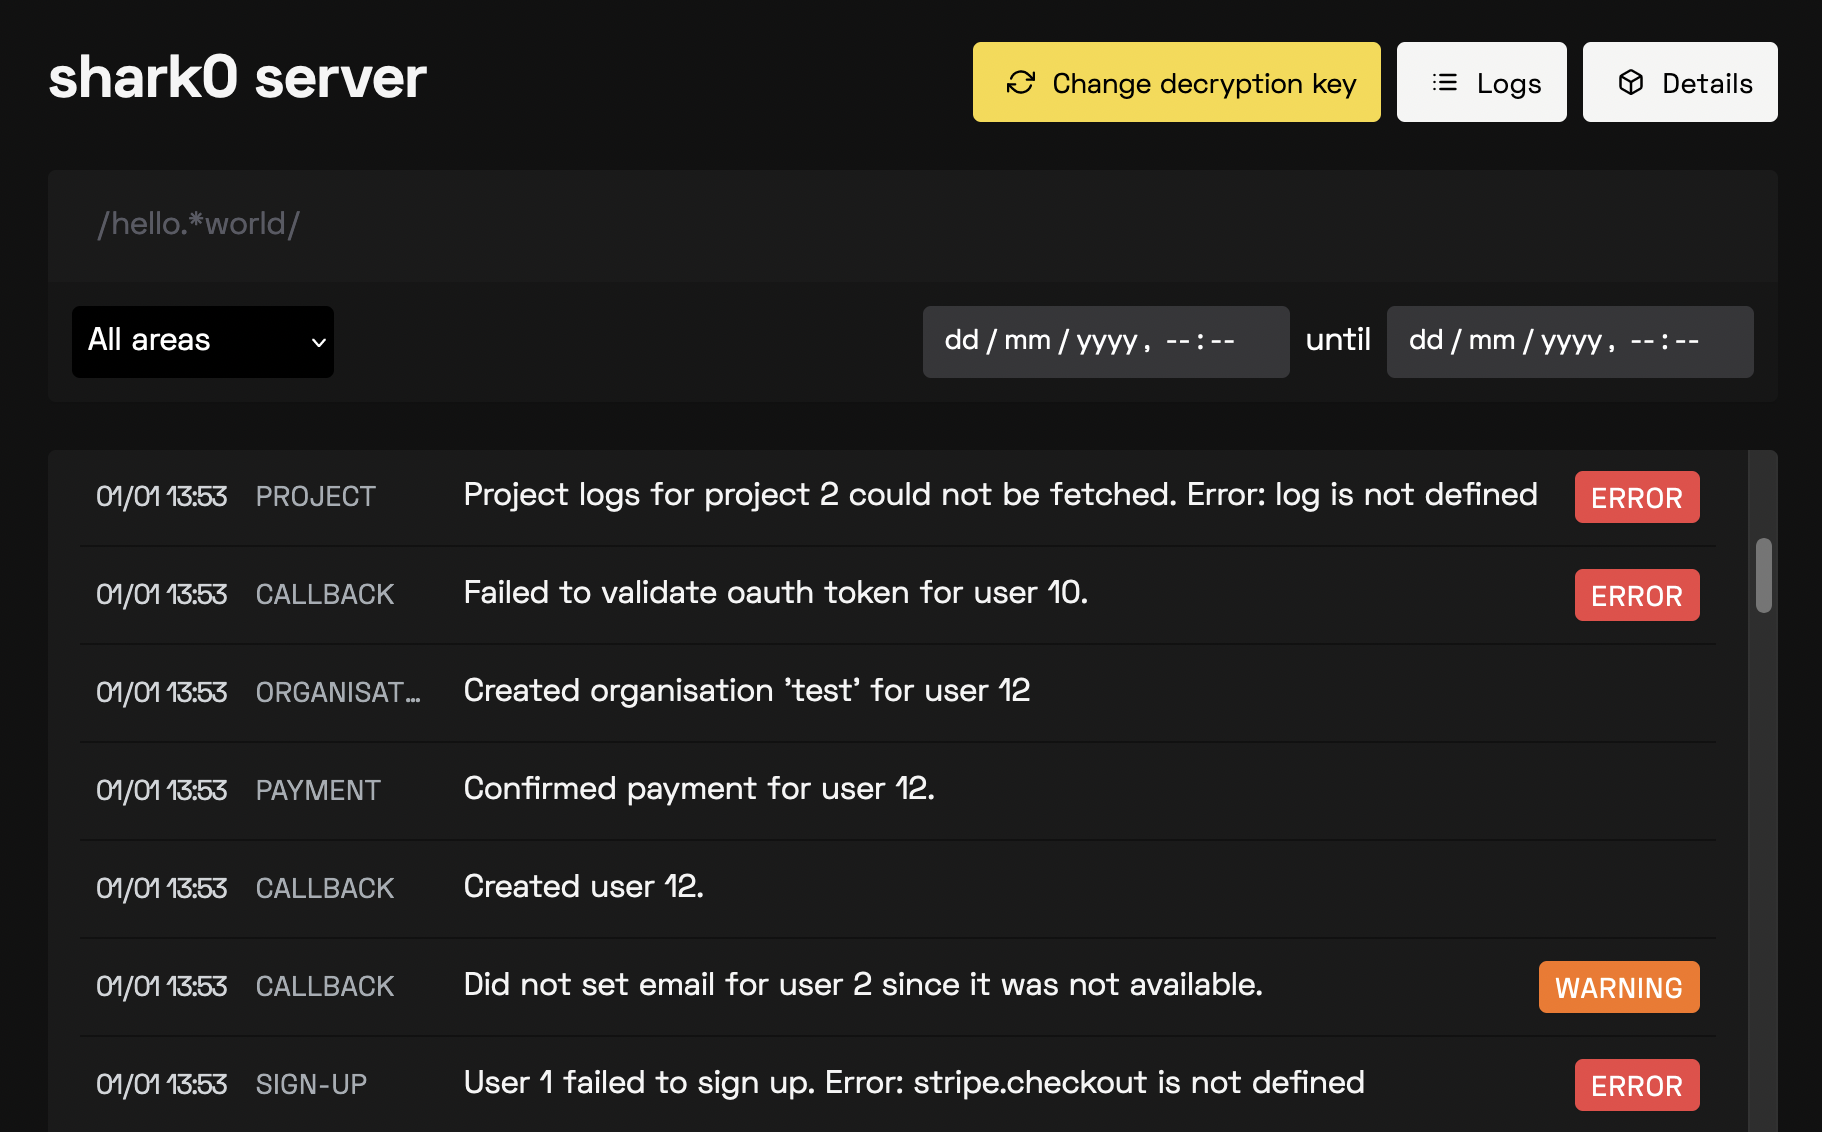Screen dimensions: 1822x1132
Task: Set the start date-time filter field
Action: [x=1105, y=341]
